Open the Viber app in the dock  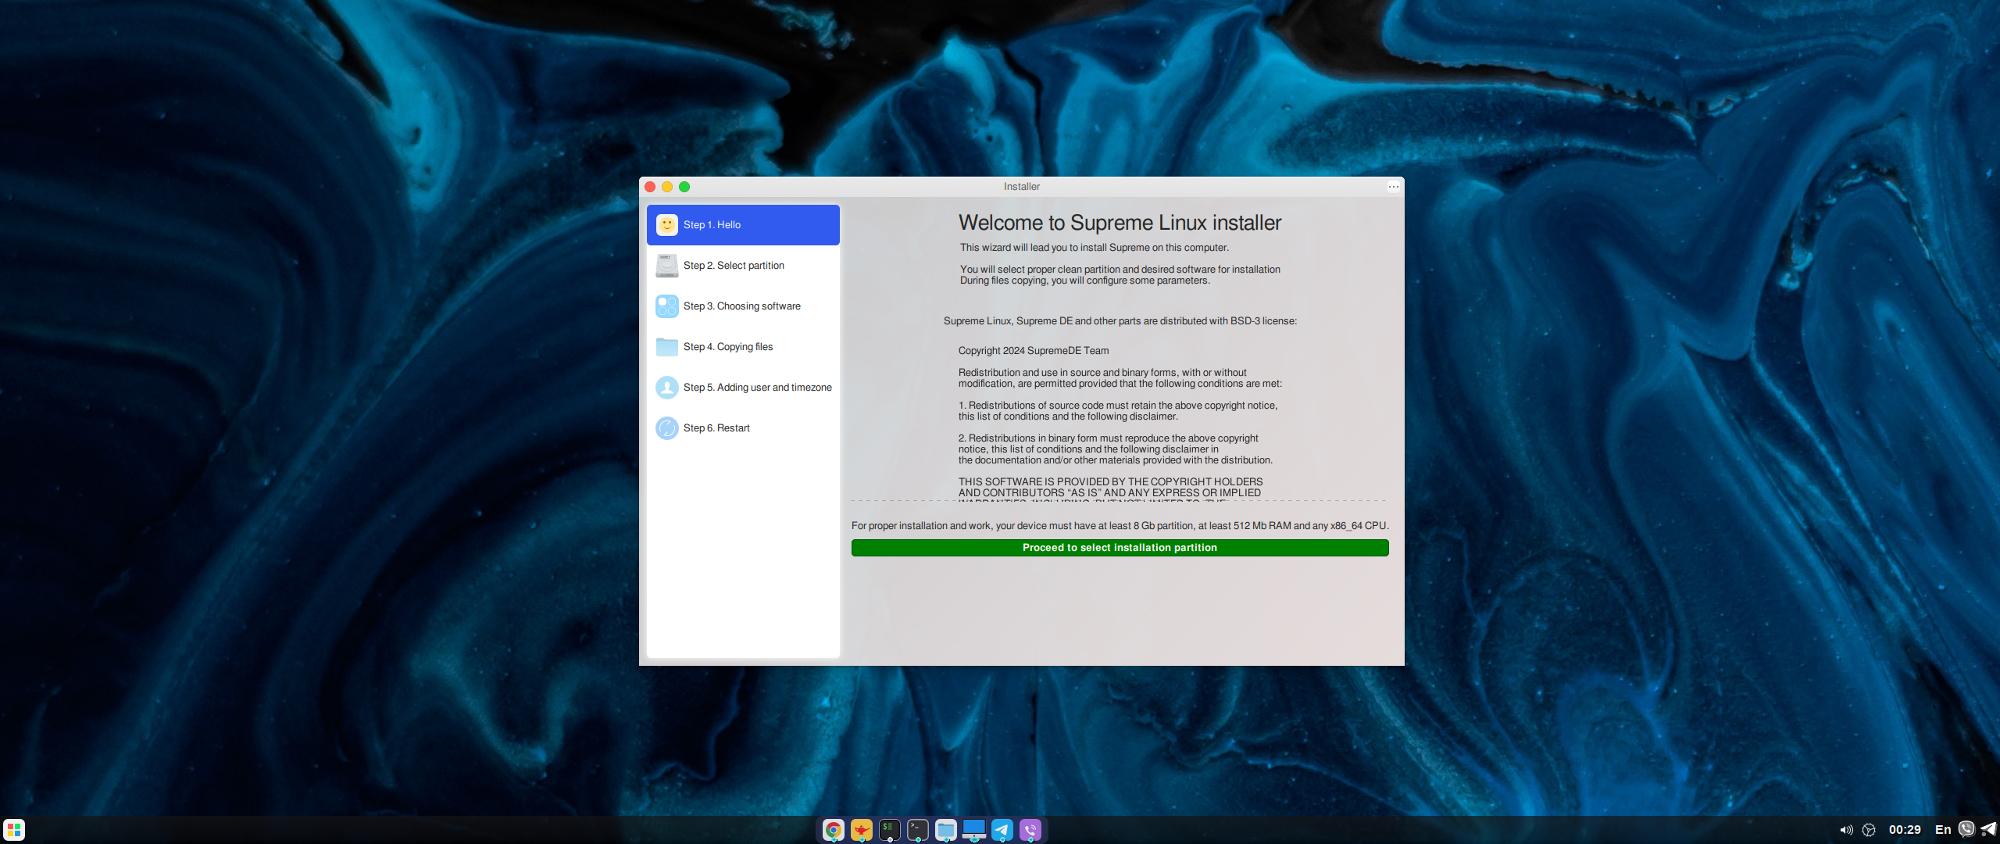pos(1030,829)
